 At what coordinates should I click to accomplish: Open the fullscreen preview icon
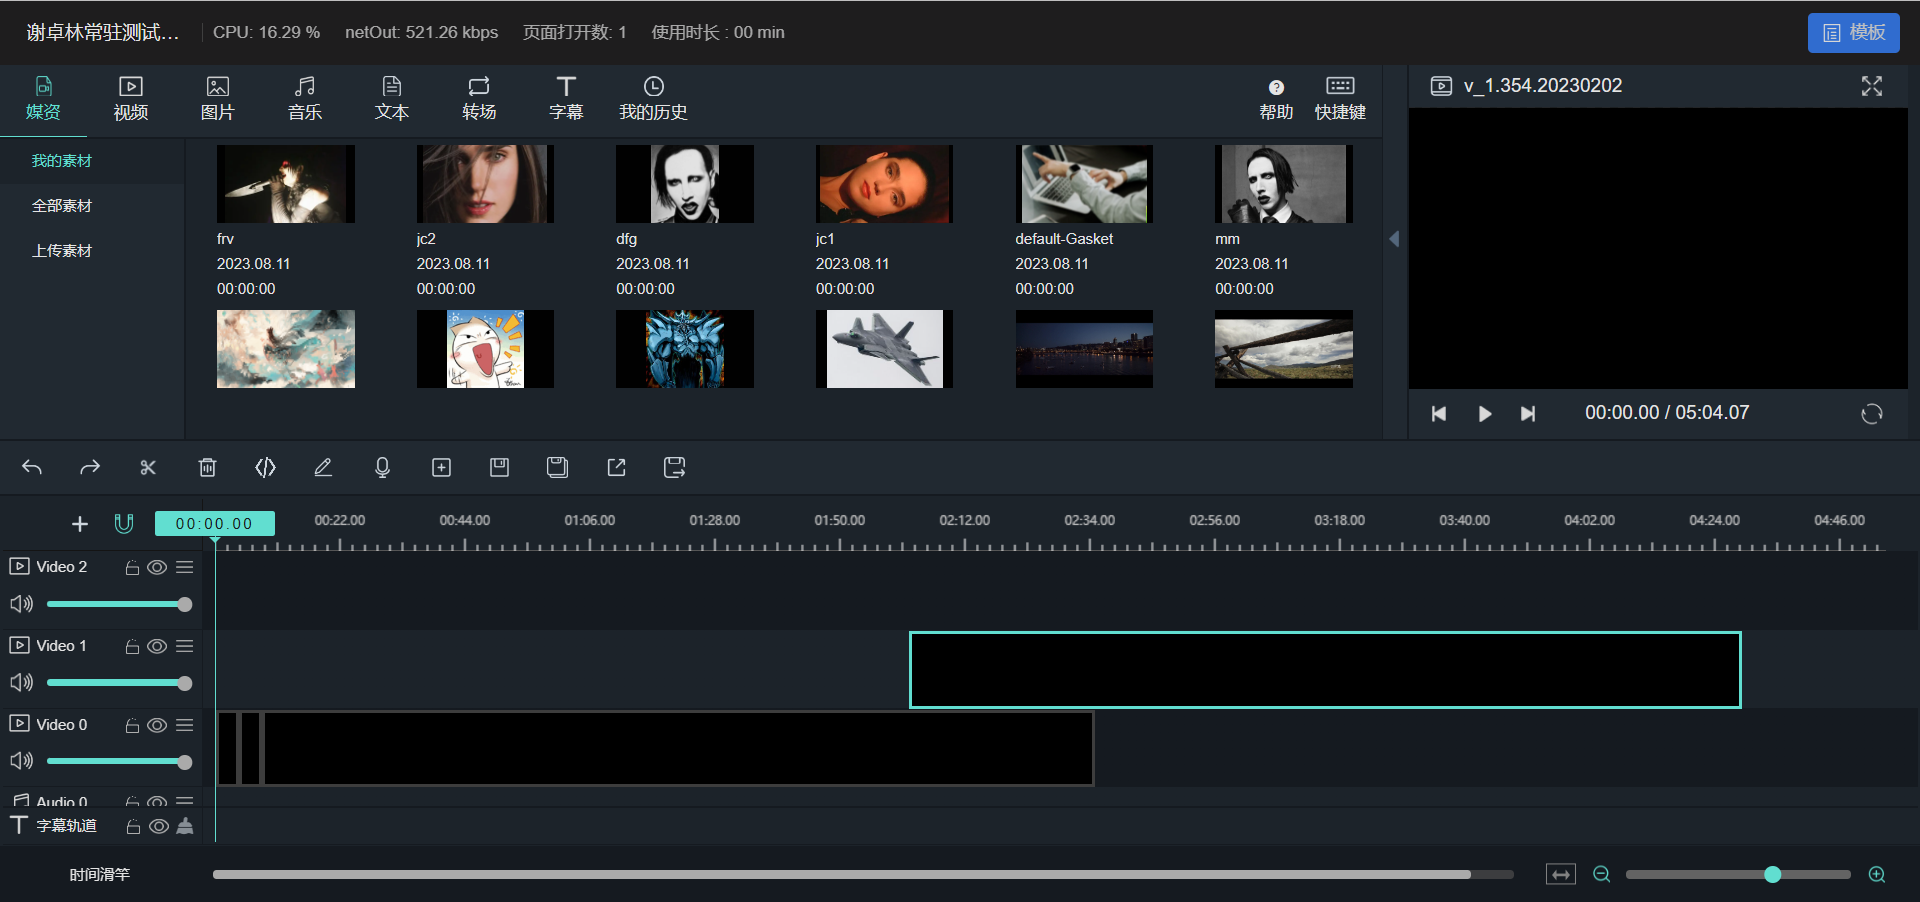point(1871,86)
